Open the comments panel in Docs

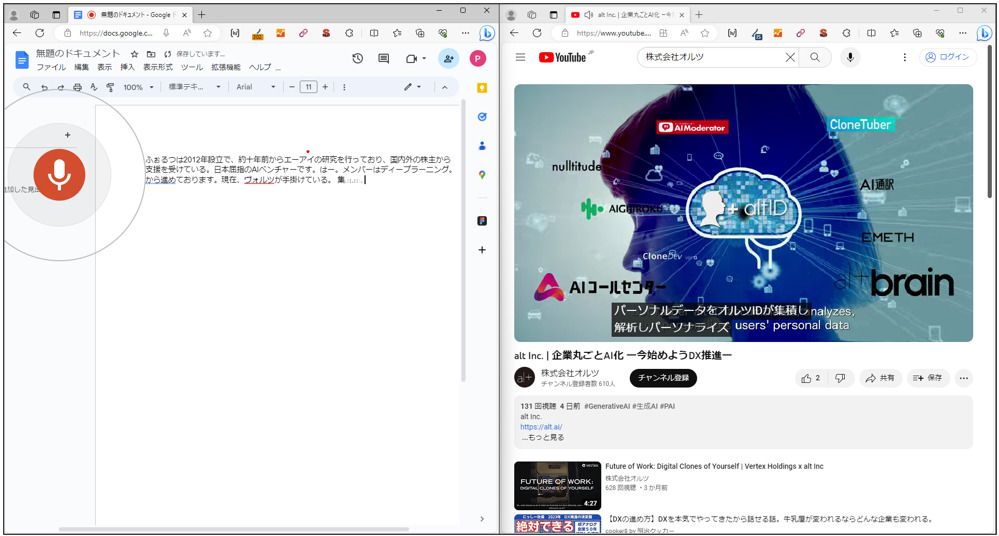click(x=383, y=59)
